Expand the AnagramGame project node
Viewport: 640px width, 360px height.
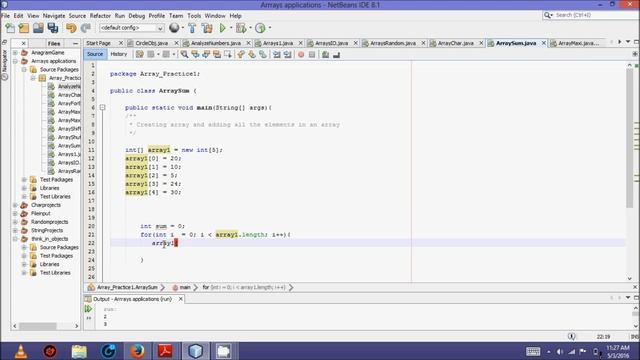pos(15,53)
